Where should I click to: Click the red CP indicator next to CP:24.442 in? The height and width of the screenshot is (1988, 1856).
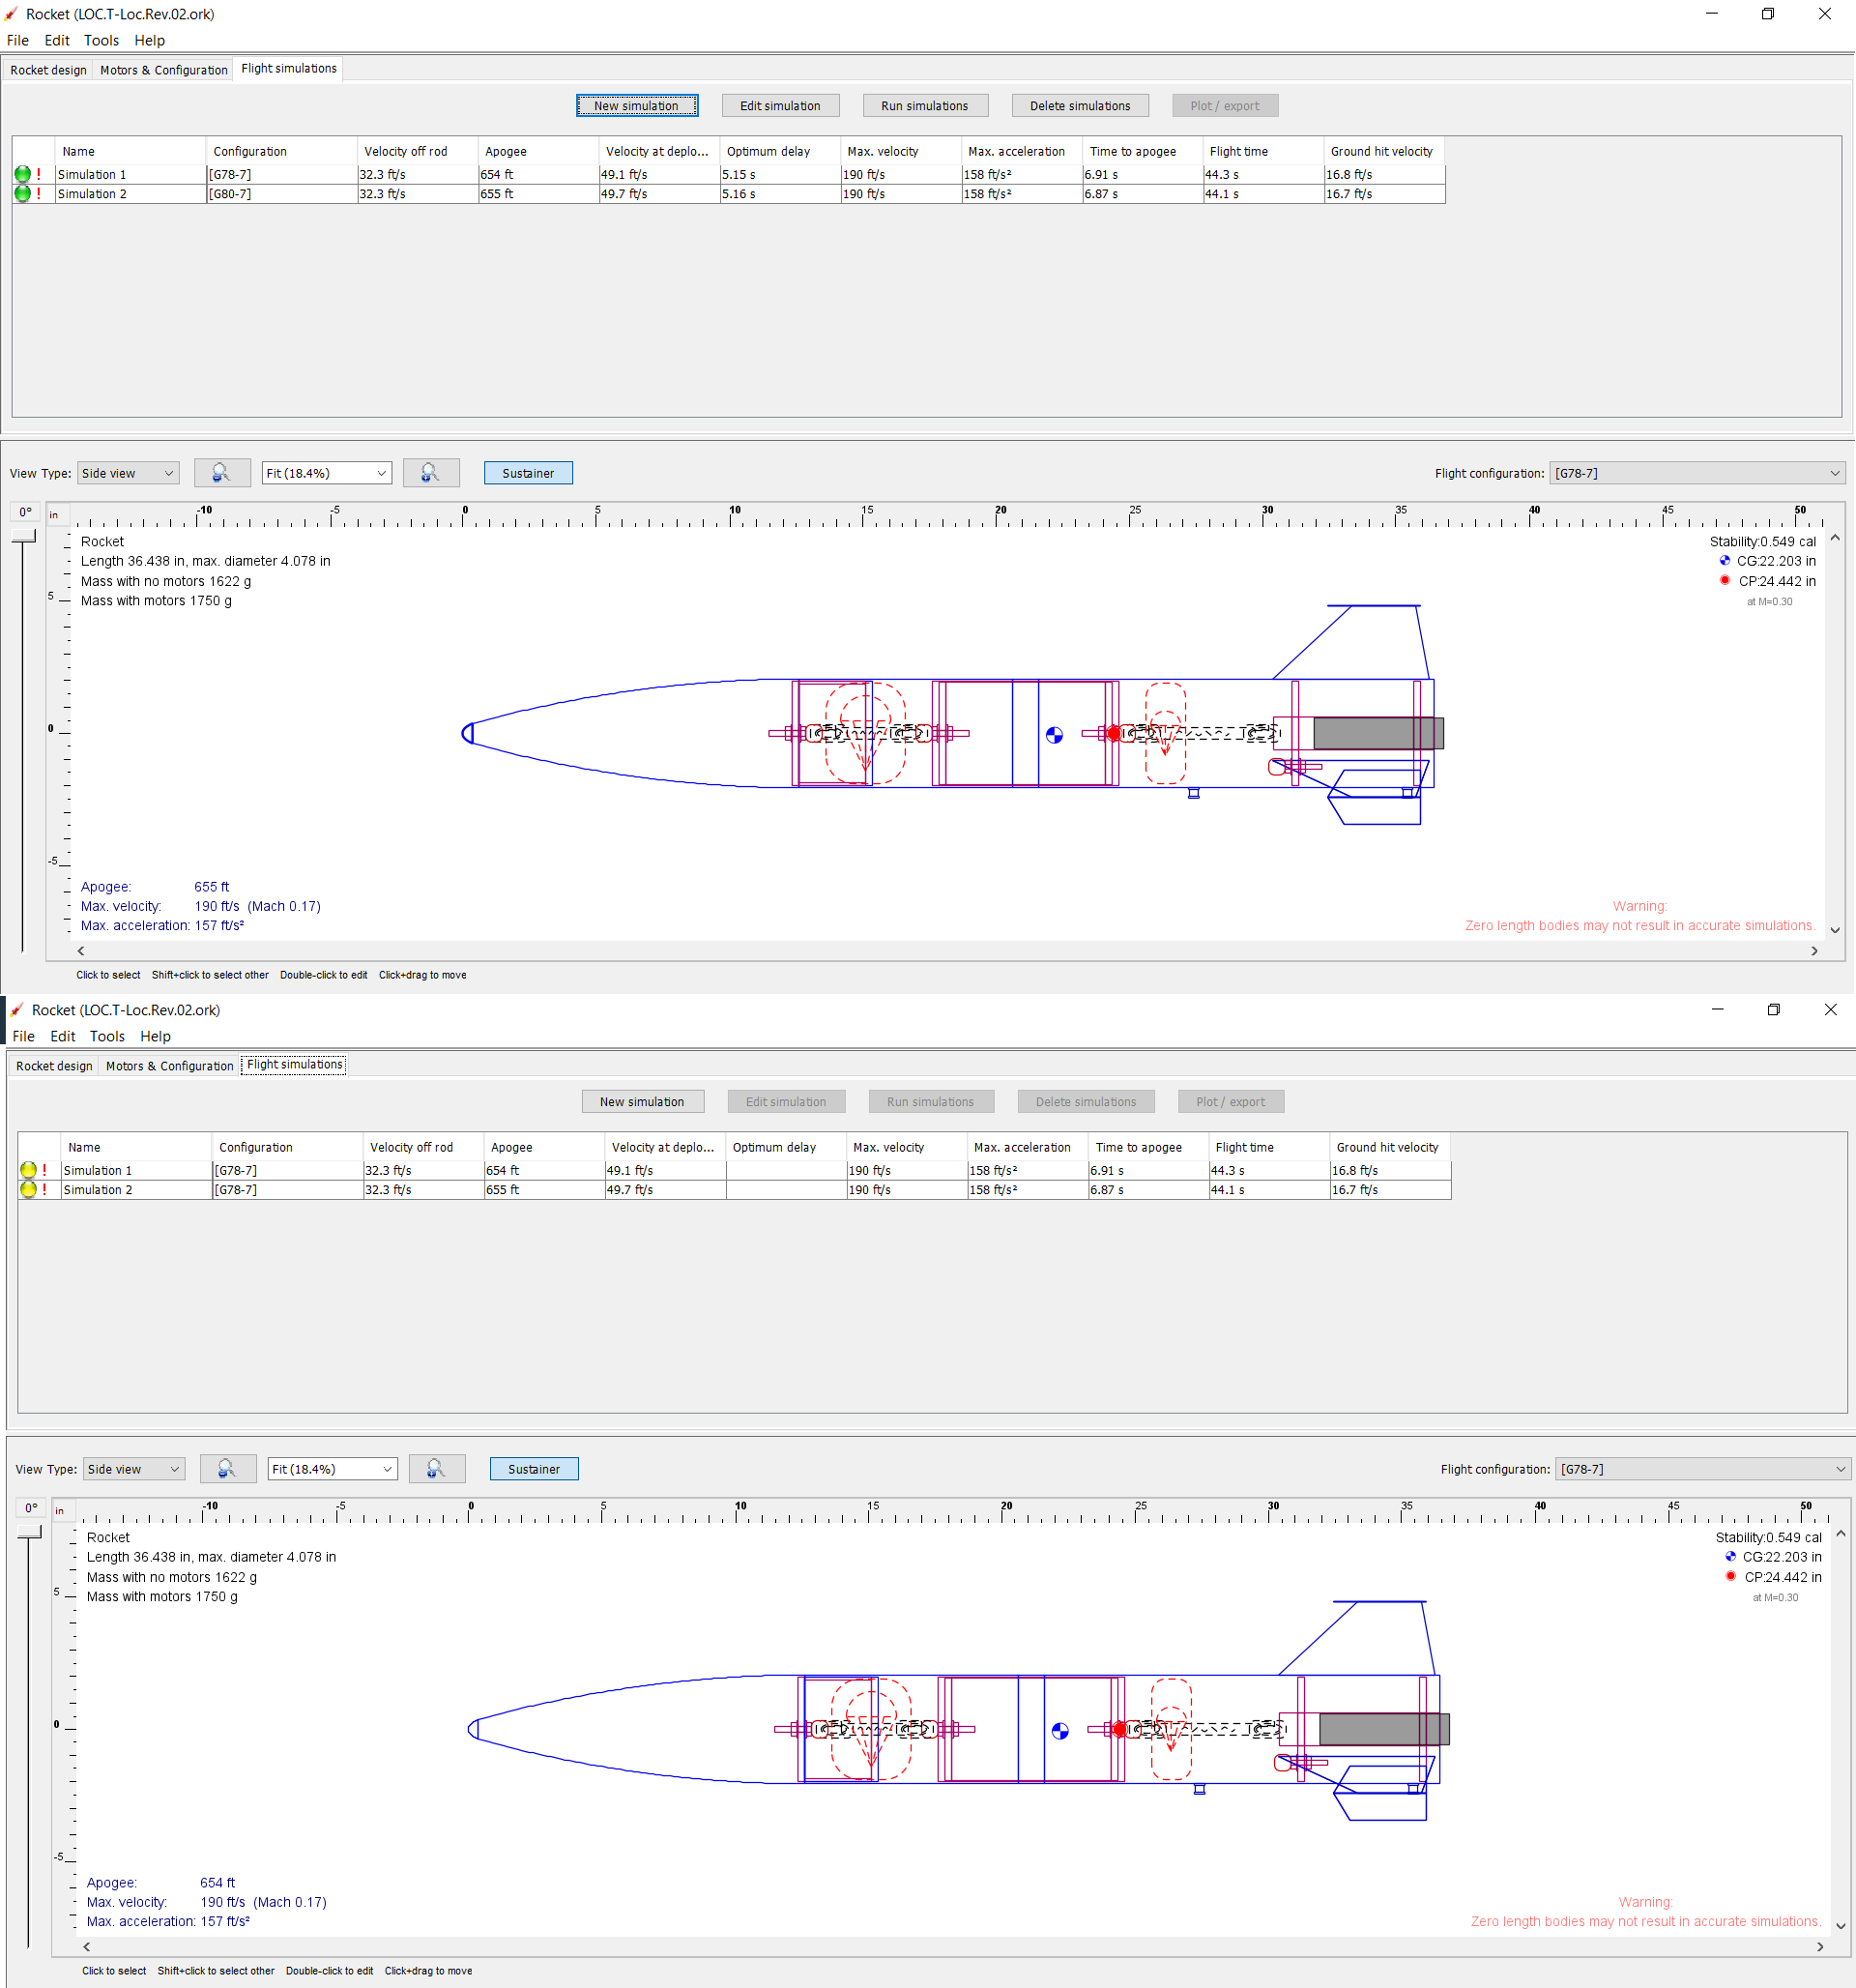[x=1724, y=580]
